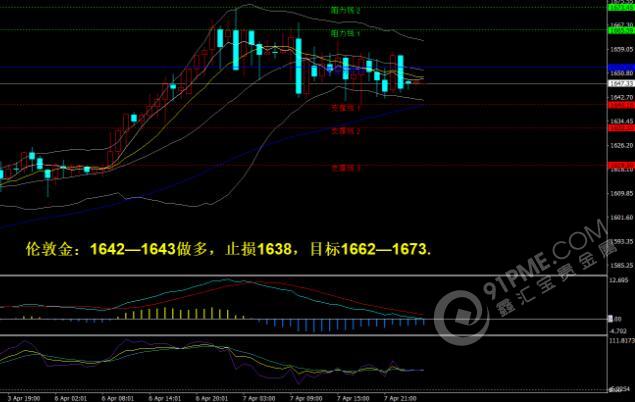
Task: Click the blue price tag on price axis
Action: click(x=620, y=67)
